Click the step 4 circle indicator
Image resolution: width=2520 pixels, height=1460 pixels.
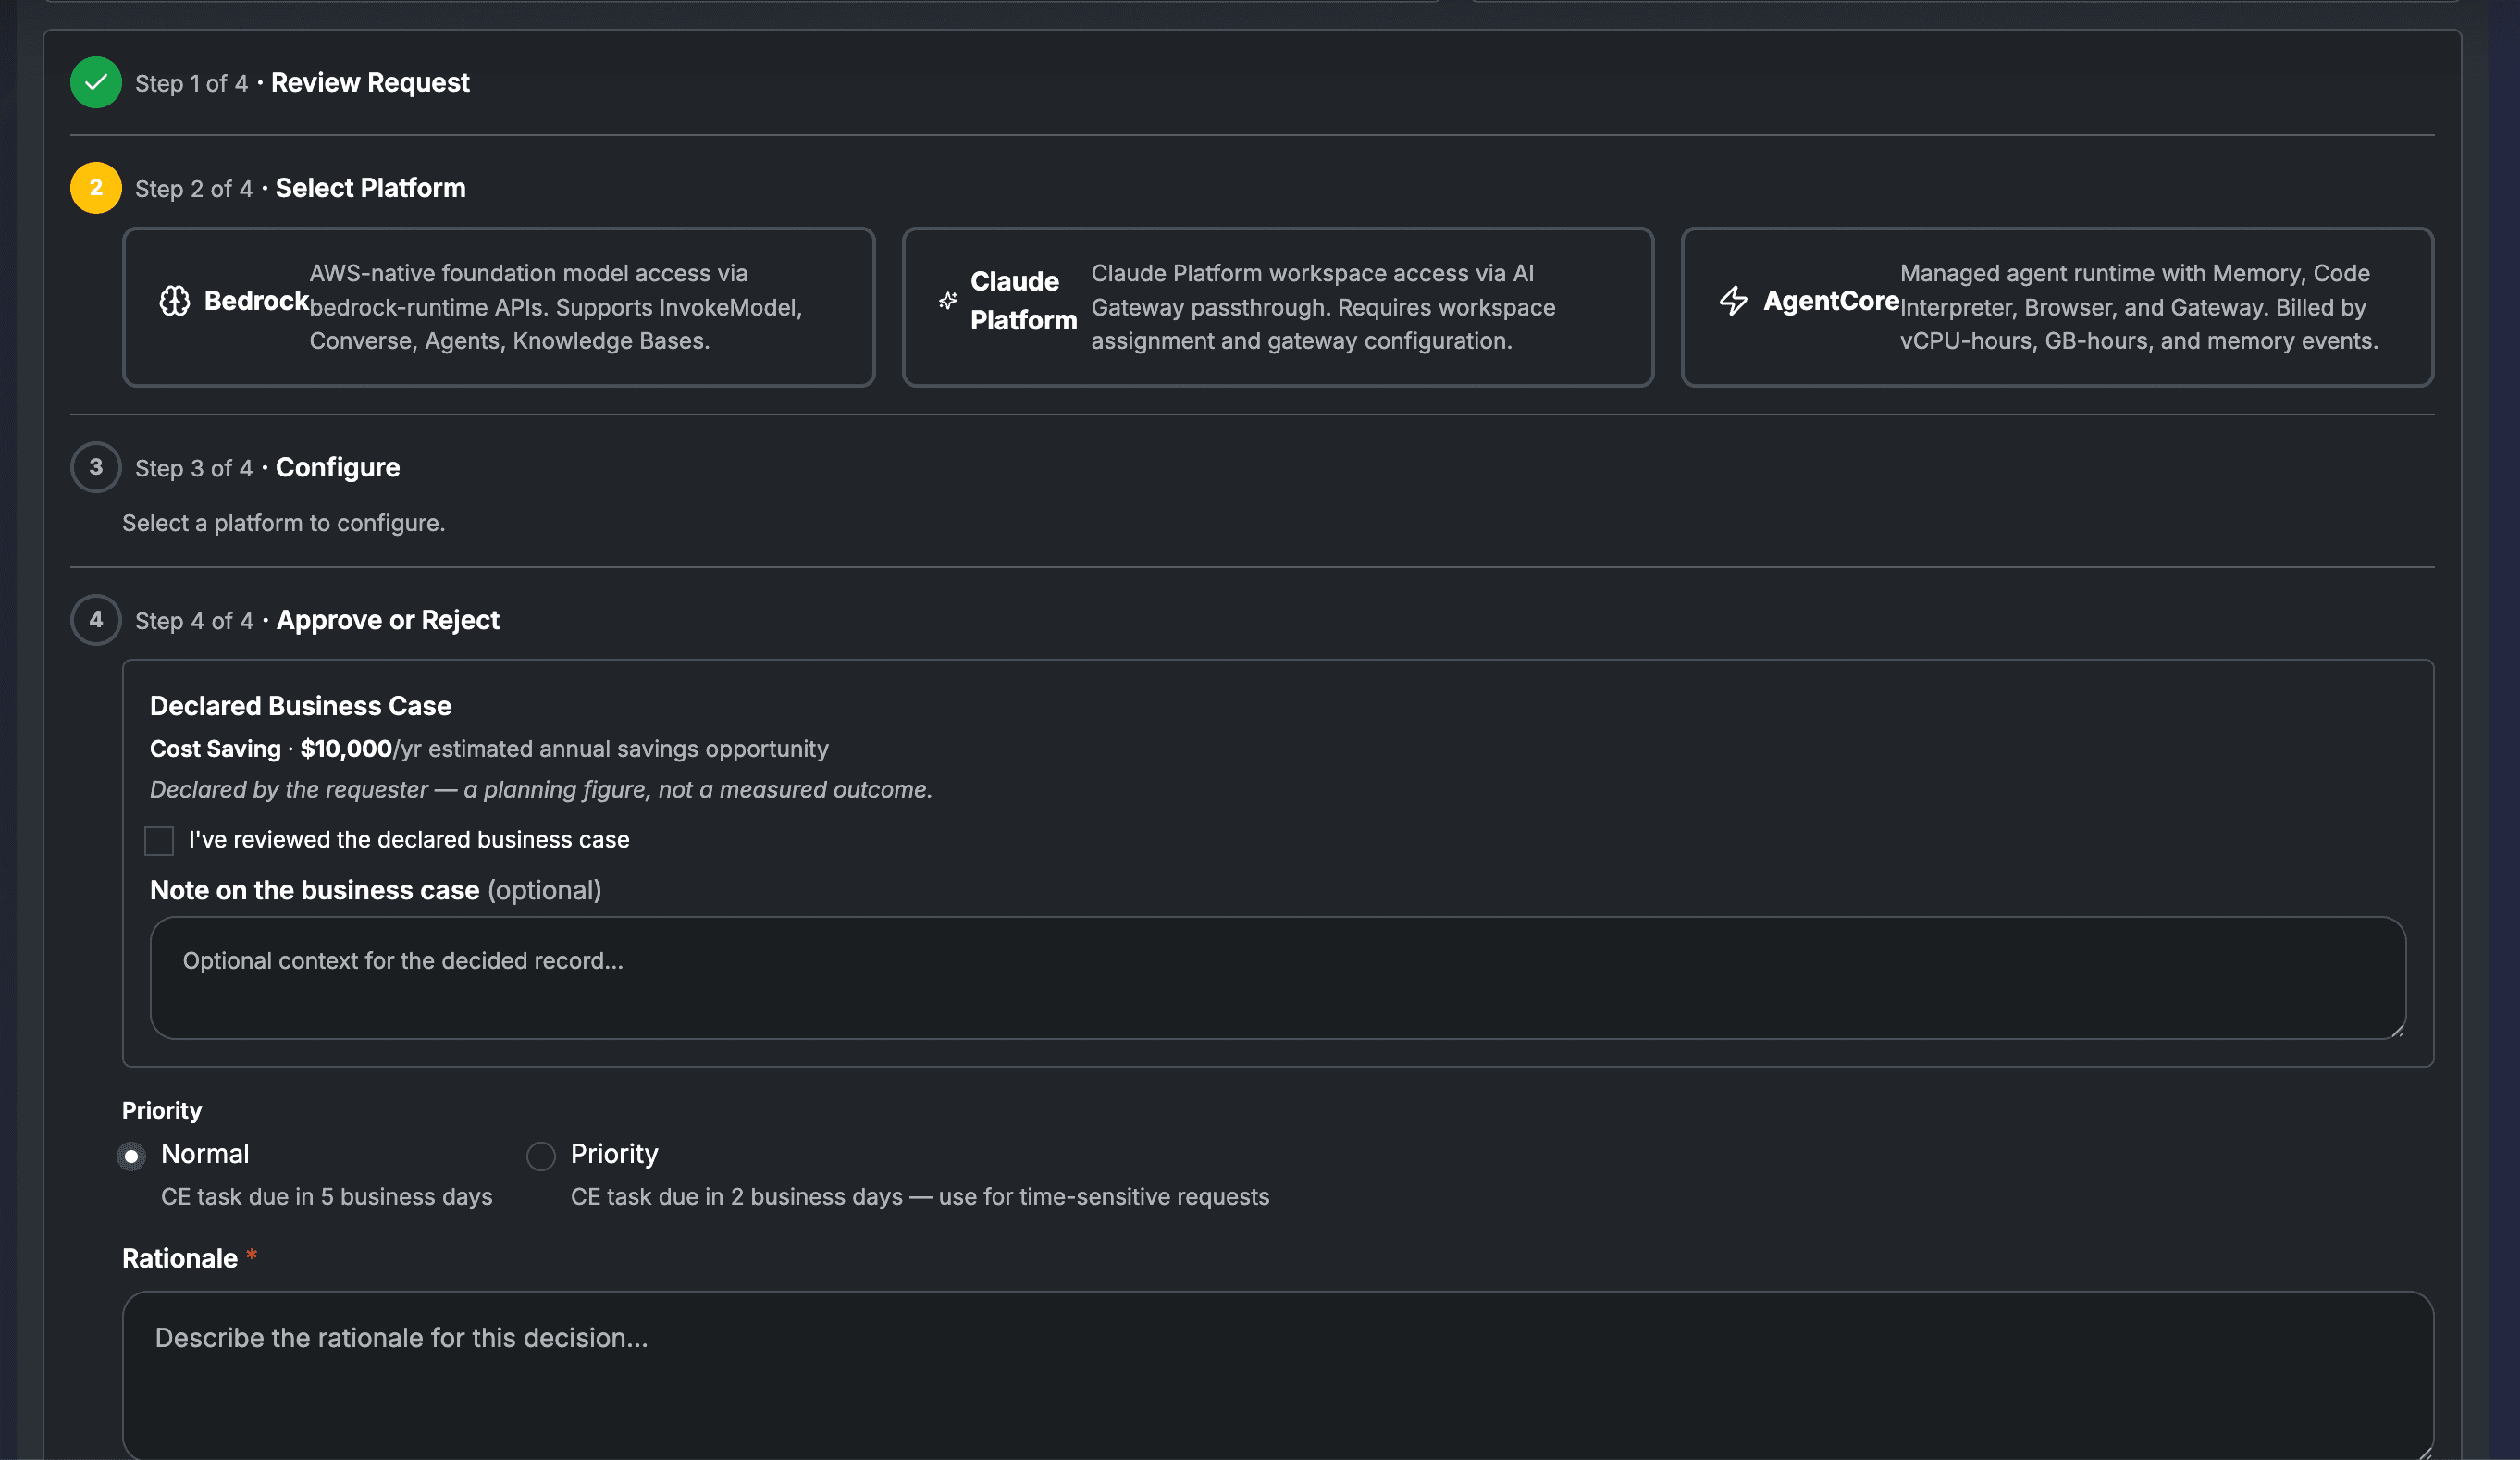pos(96,620)
